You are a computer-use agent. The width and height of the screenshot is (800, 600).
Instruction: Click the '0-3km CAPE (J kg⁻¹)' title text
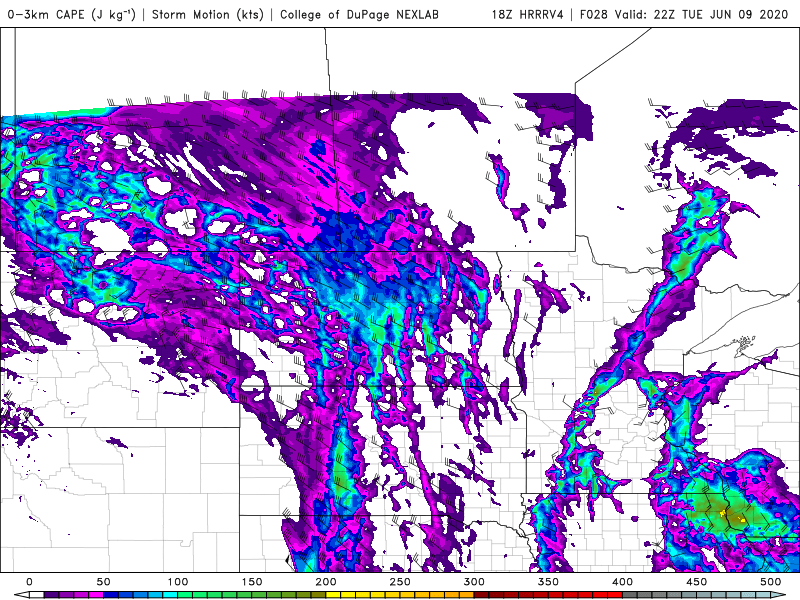click(71, 14)
